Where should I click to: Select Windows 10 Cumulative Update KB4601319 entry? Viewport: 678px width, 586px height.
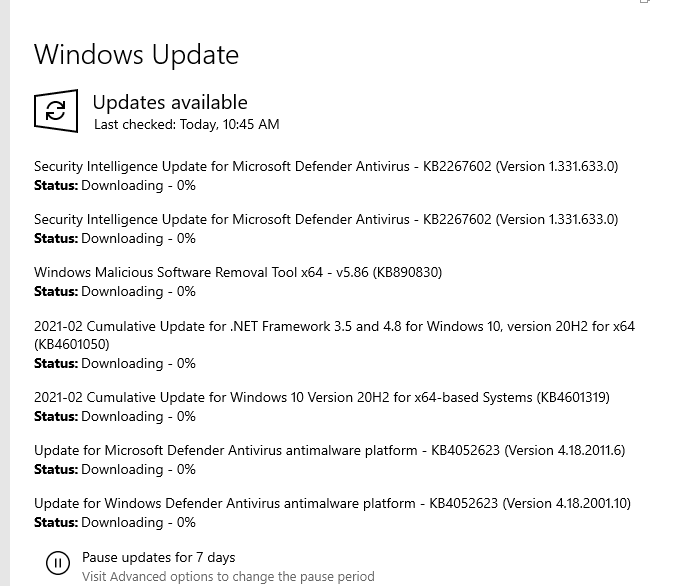[x=322, y=397]
